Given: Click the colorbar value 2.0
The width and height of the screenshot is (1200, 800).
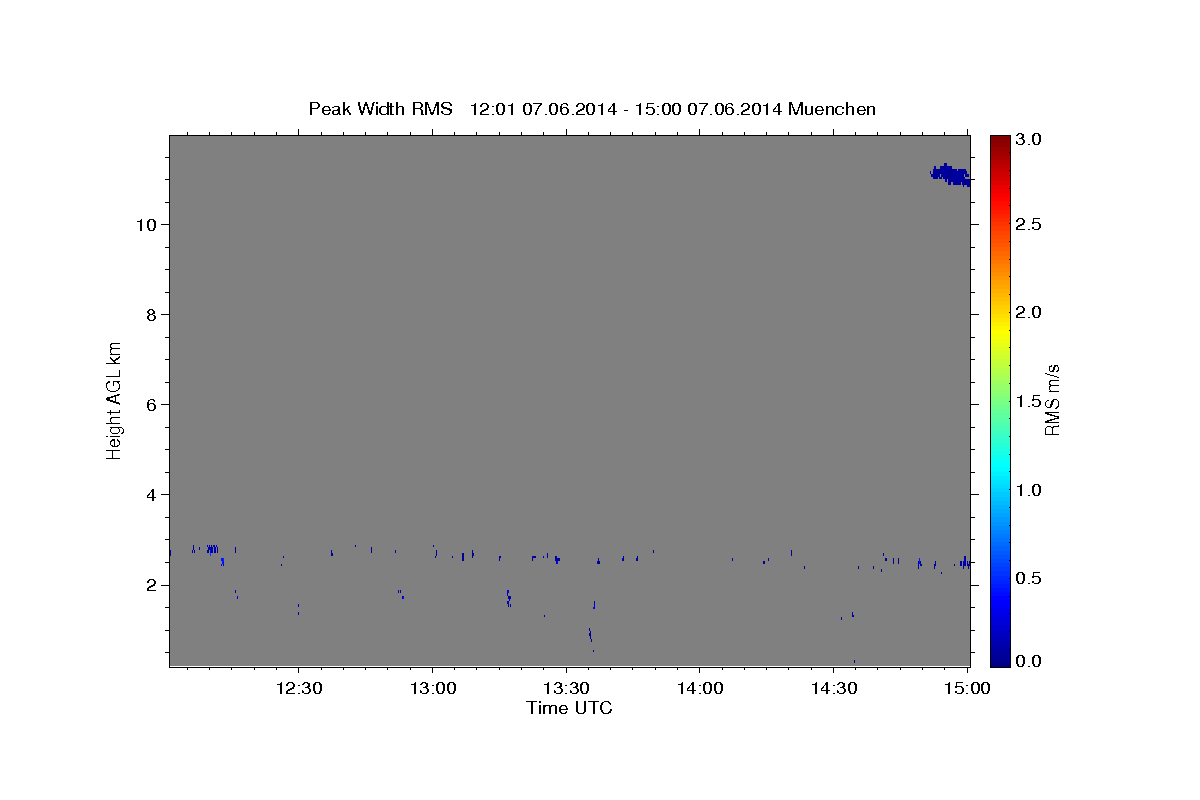Looking at the screenshot, I should [1031, 312].
